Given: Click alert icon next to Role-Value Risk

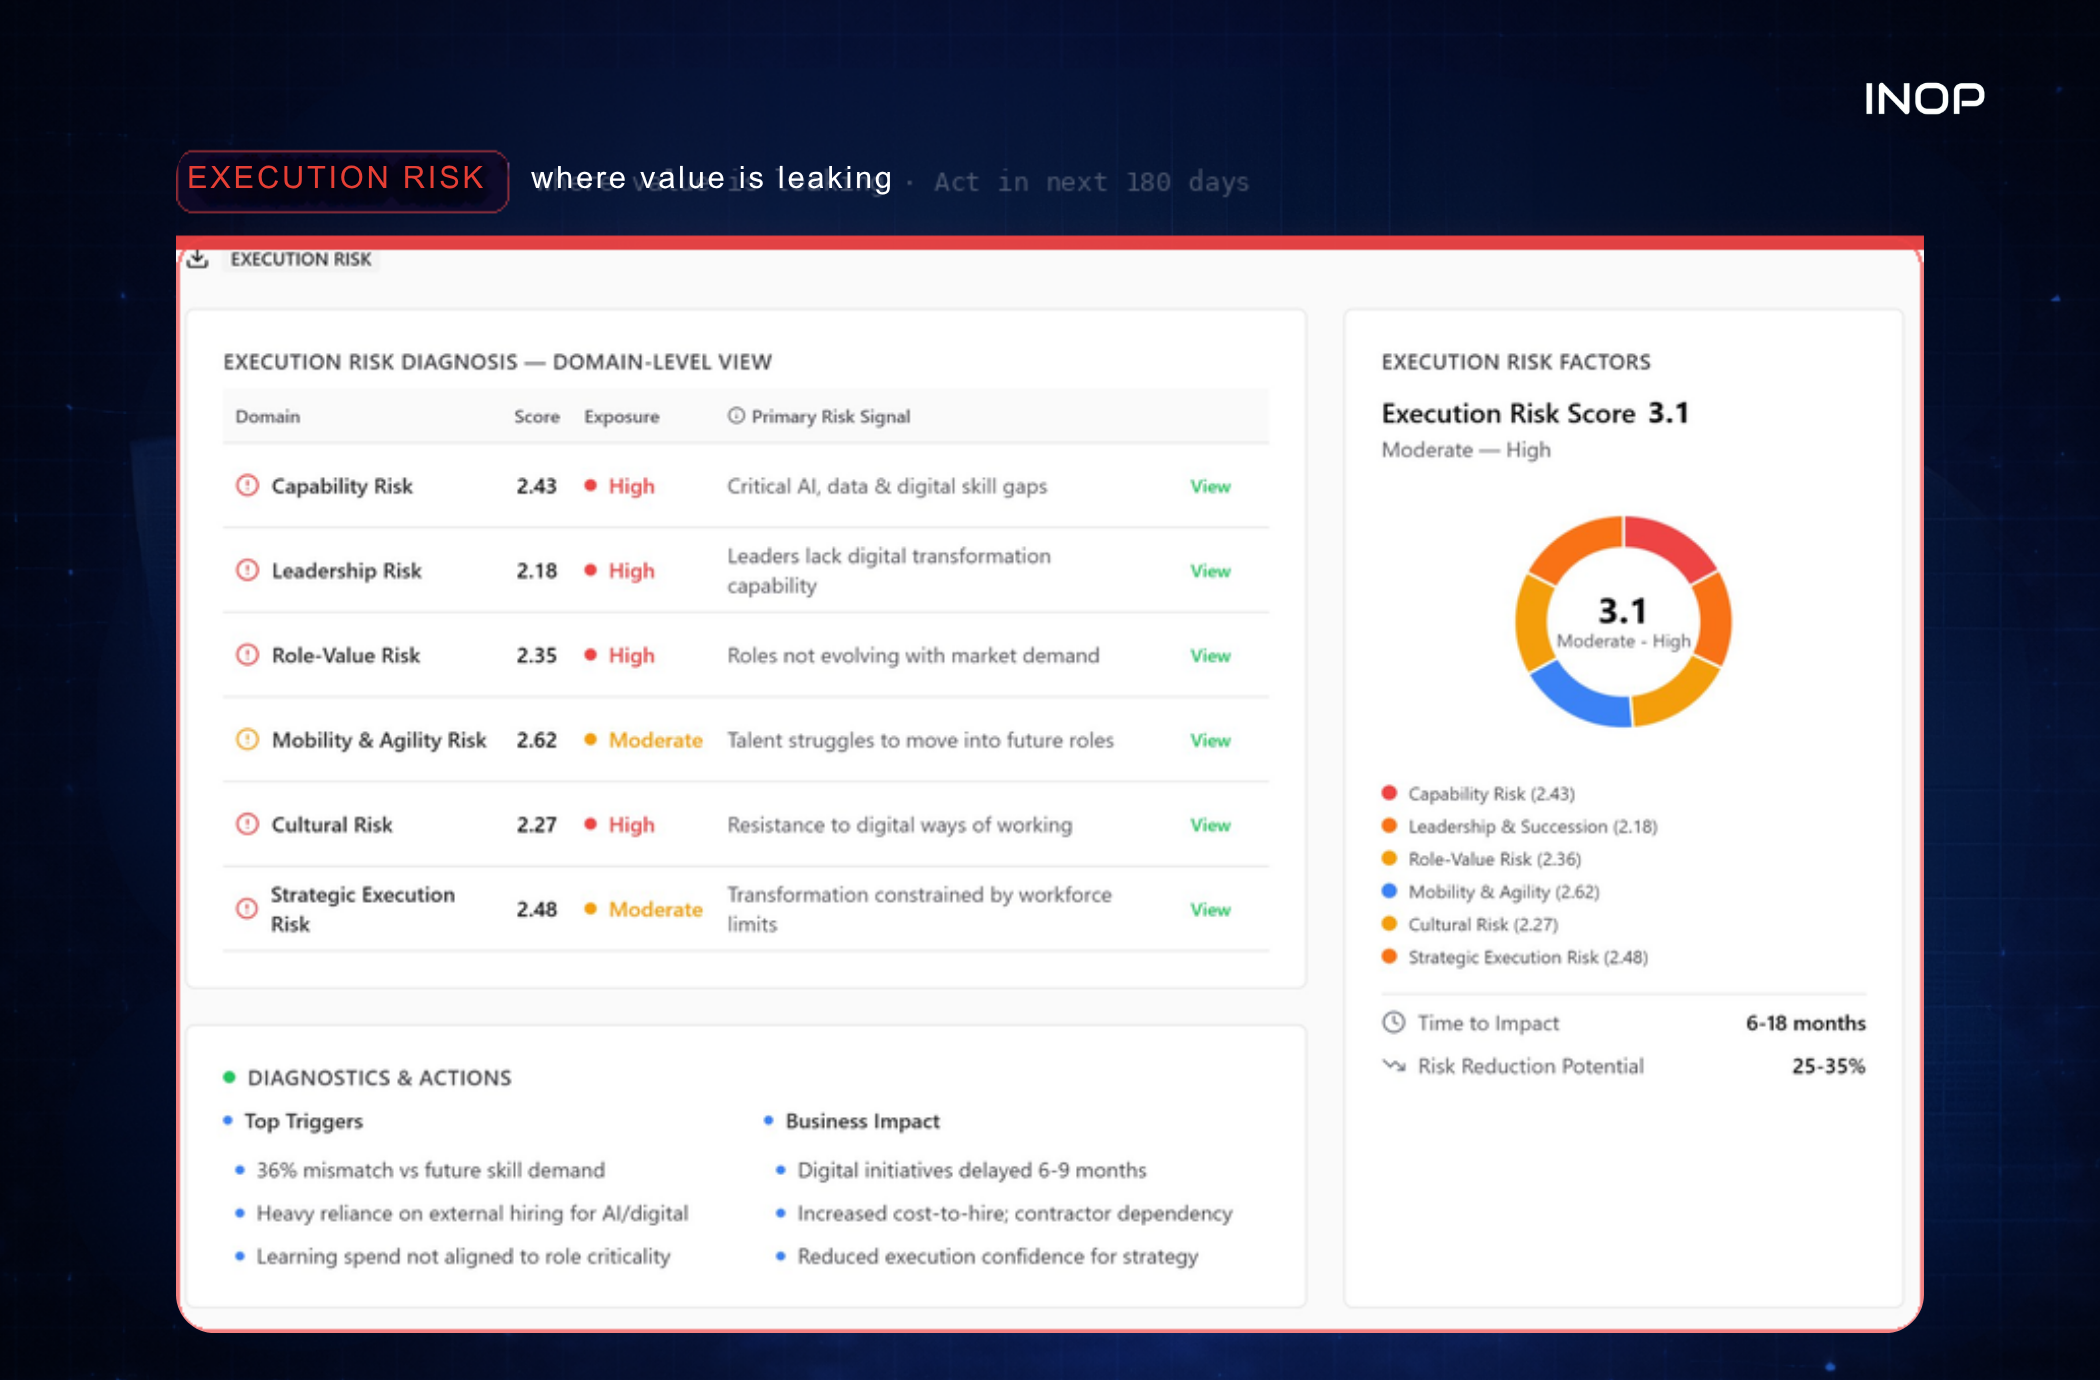Looking at the screenshot, I should click(x=247, y=655).
